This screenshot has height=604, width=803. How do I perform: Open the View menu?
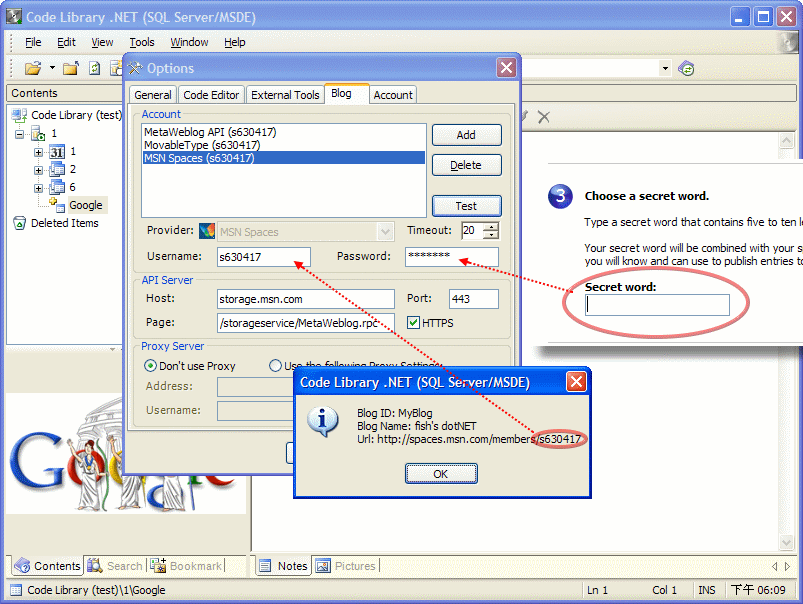[102, 42]
